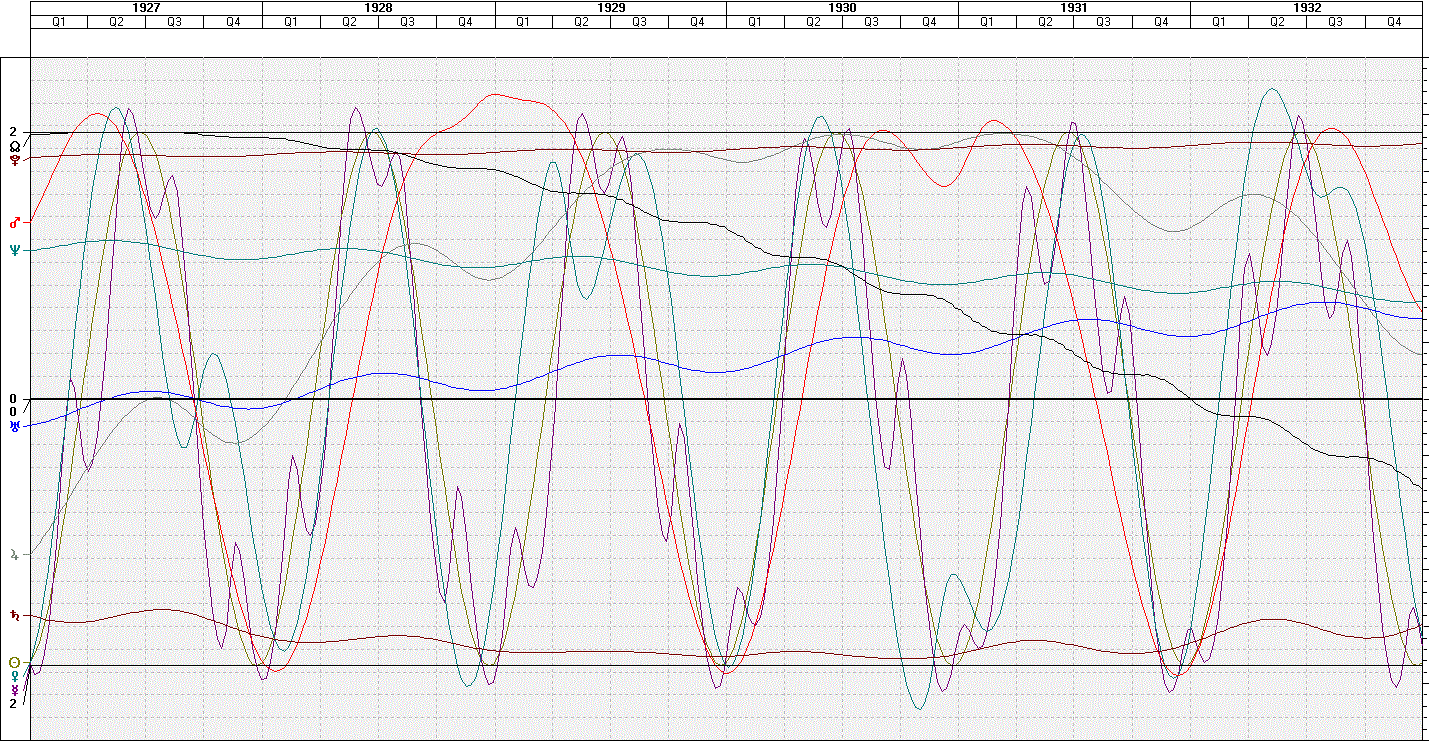This screenshot has height=746, width=1429.
Task: Click the red Mars symbol
Action: 14,222
